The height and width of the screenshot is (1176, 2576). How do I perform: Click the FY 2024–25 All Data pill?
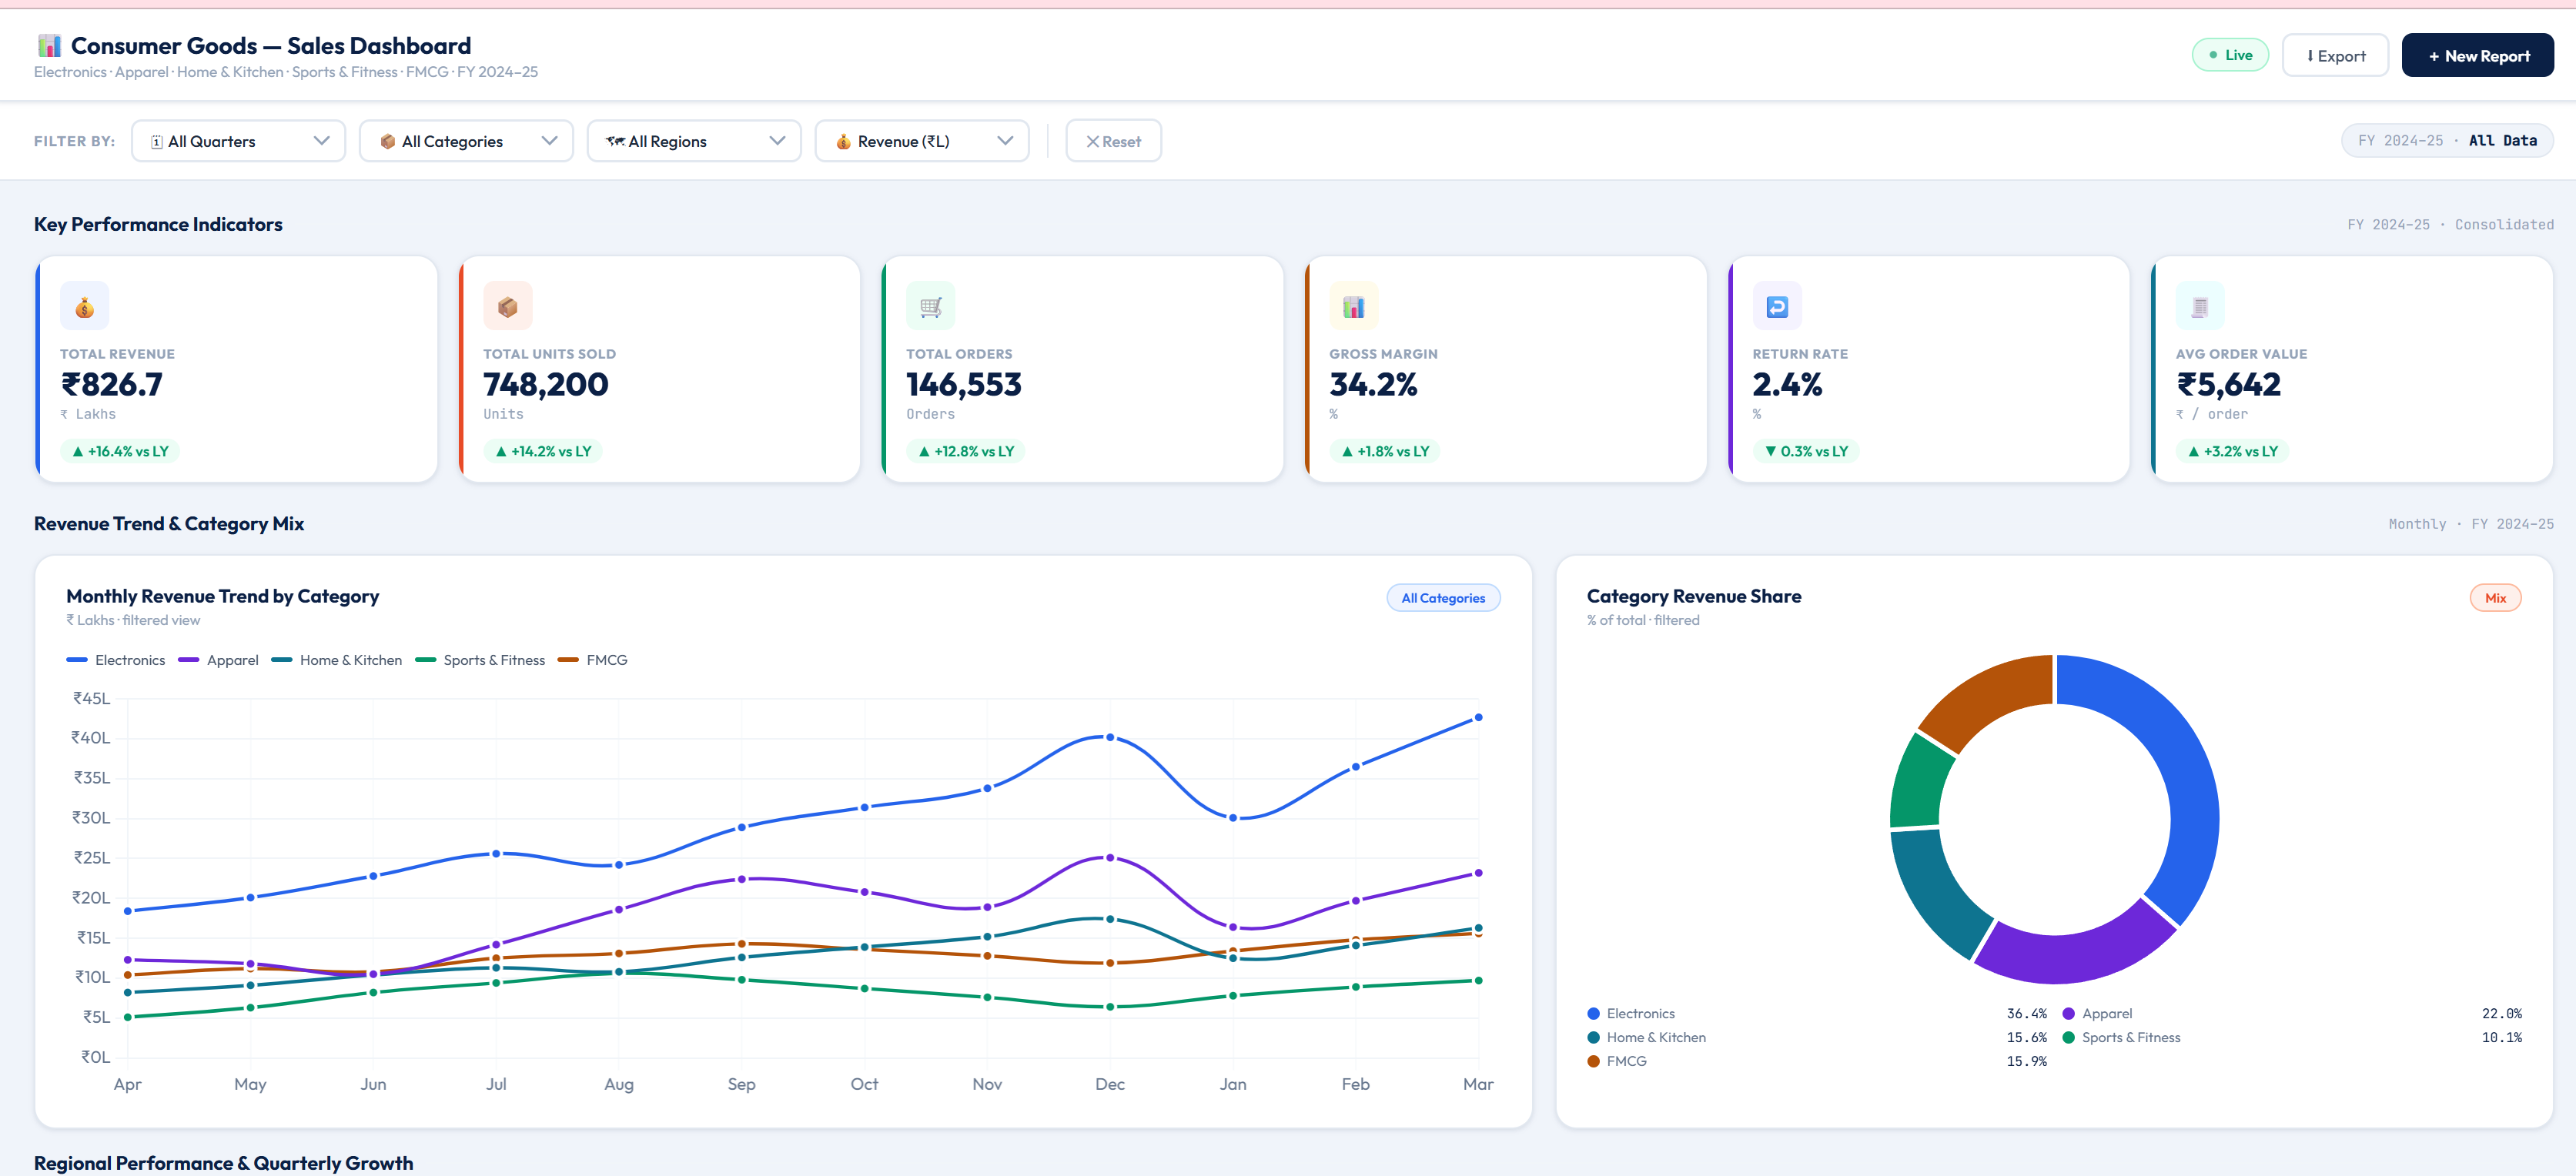tap(2447, 141)
